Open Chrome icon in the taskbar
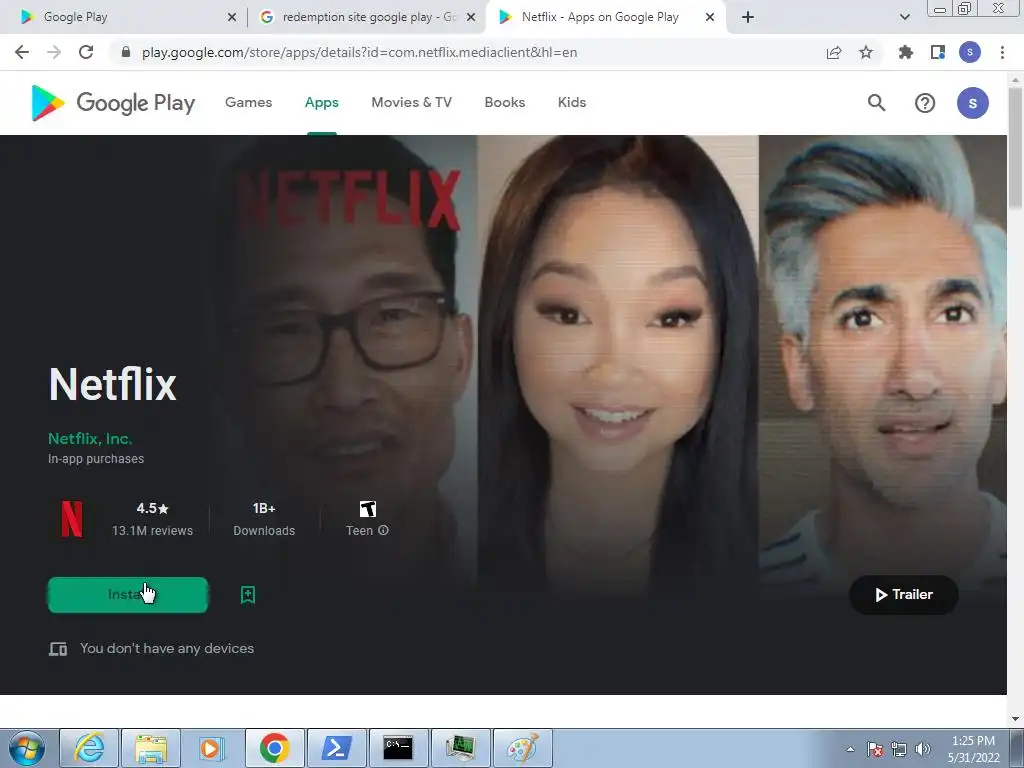Image resolution: width=1024 pixels, height=768 pixels. (274, 748)
